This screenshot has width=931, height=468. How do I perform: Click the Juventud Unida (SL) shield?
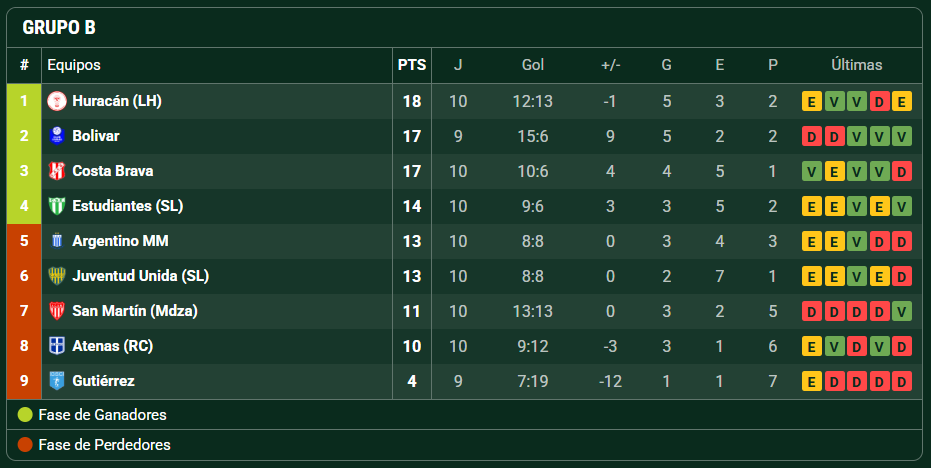coord(56,276)
